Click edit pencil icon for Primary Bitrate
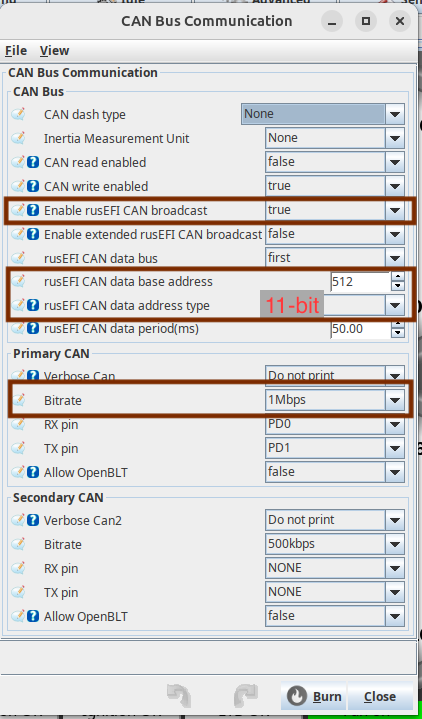Screen dimensions: 422x719 [x=18, y=400]
